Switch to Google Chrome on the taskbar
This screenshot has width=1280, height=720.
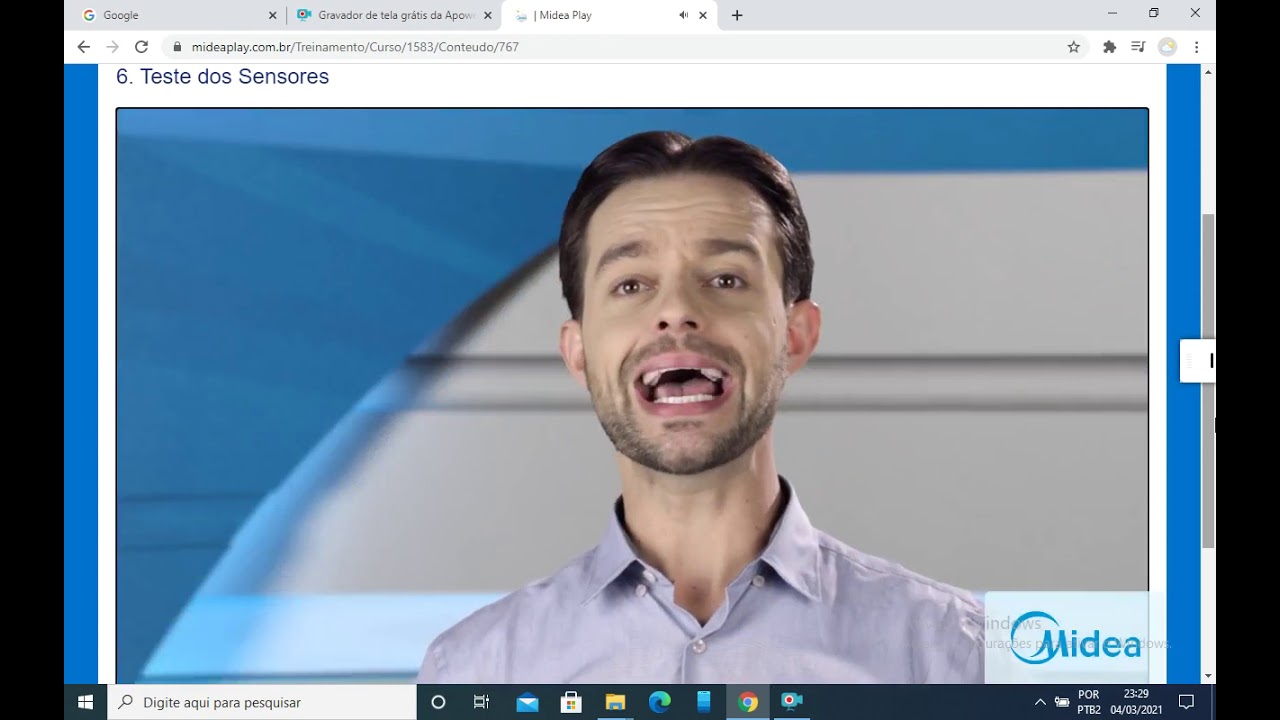click(748, 702)
